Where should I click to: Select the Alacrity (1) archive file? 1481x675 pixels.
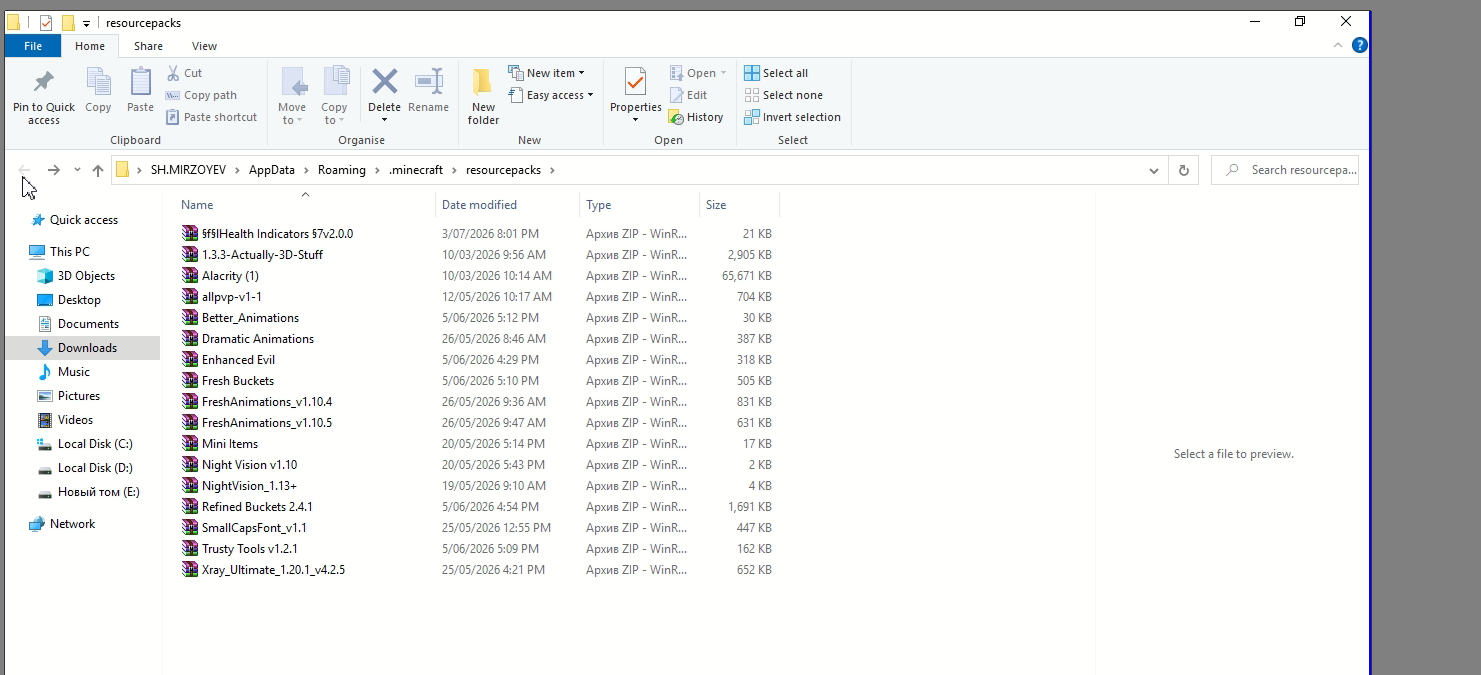coord(230,276)
